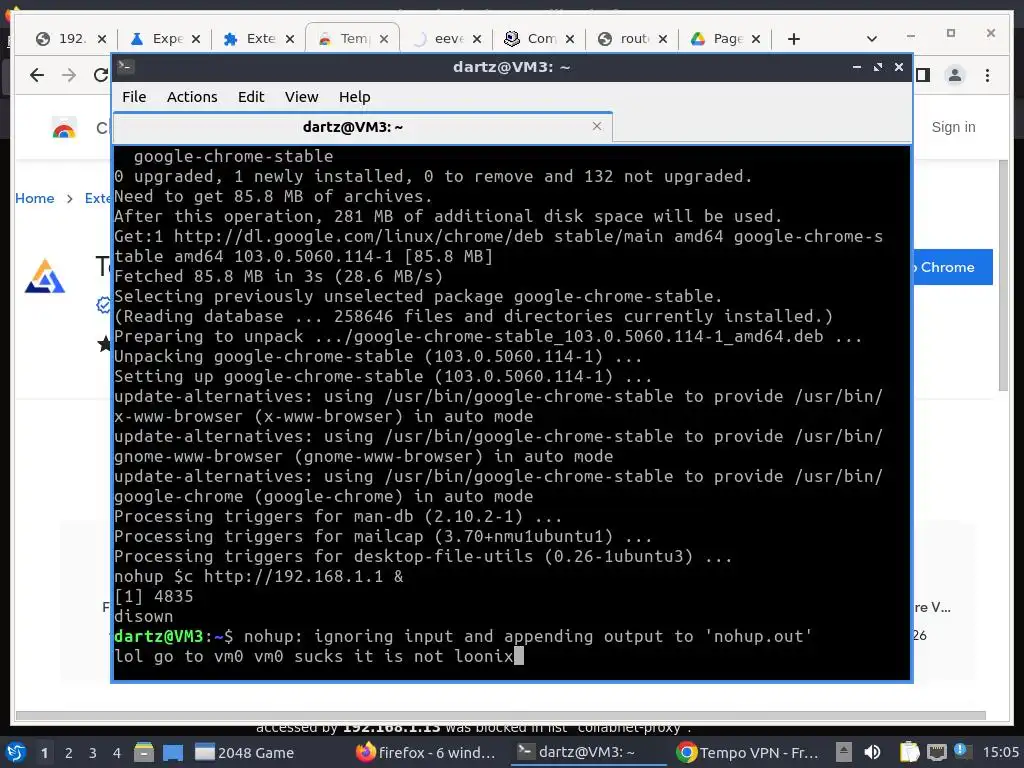Reload the Chrome page
The width and height of the screenshot is (1024, 768).
coord(101,75)
